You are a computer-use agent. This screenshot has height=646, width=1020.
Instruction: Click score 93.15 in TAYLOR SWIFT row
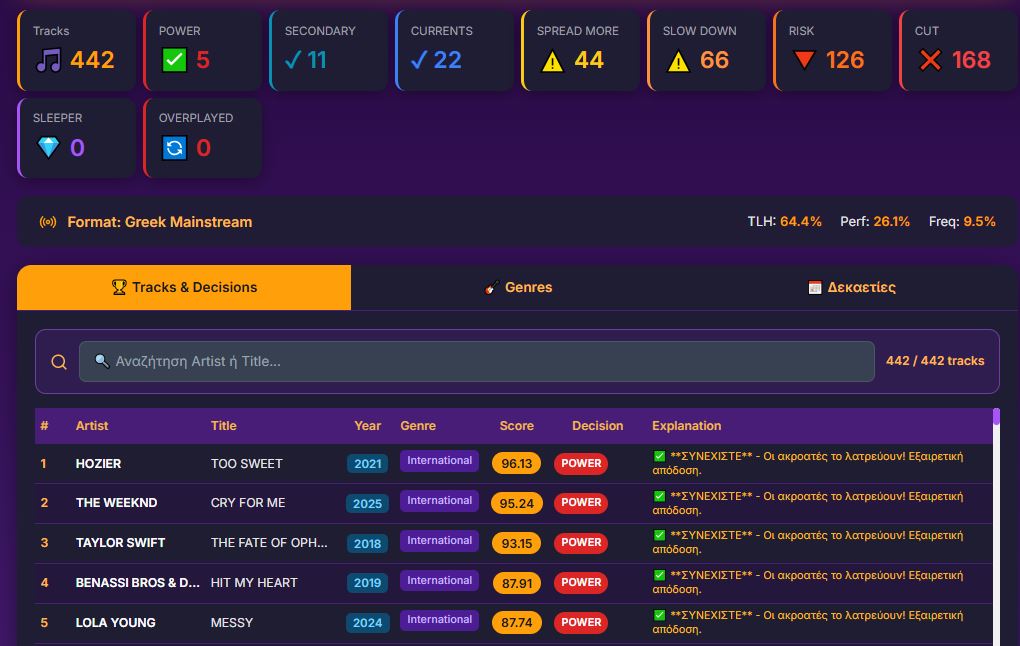(517, 543)
